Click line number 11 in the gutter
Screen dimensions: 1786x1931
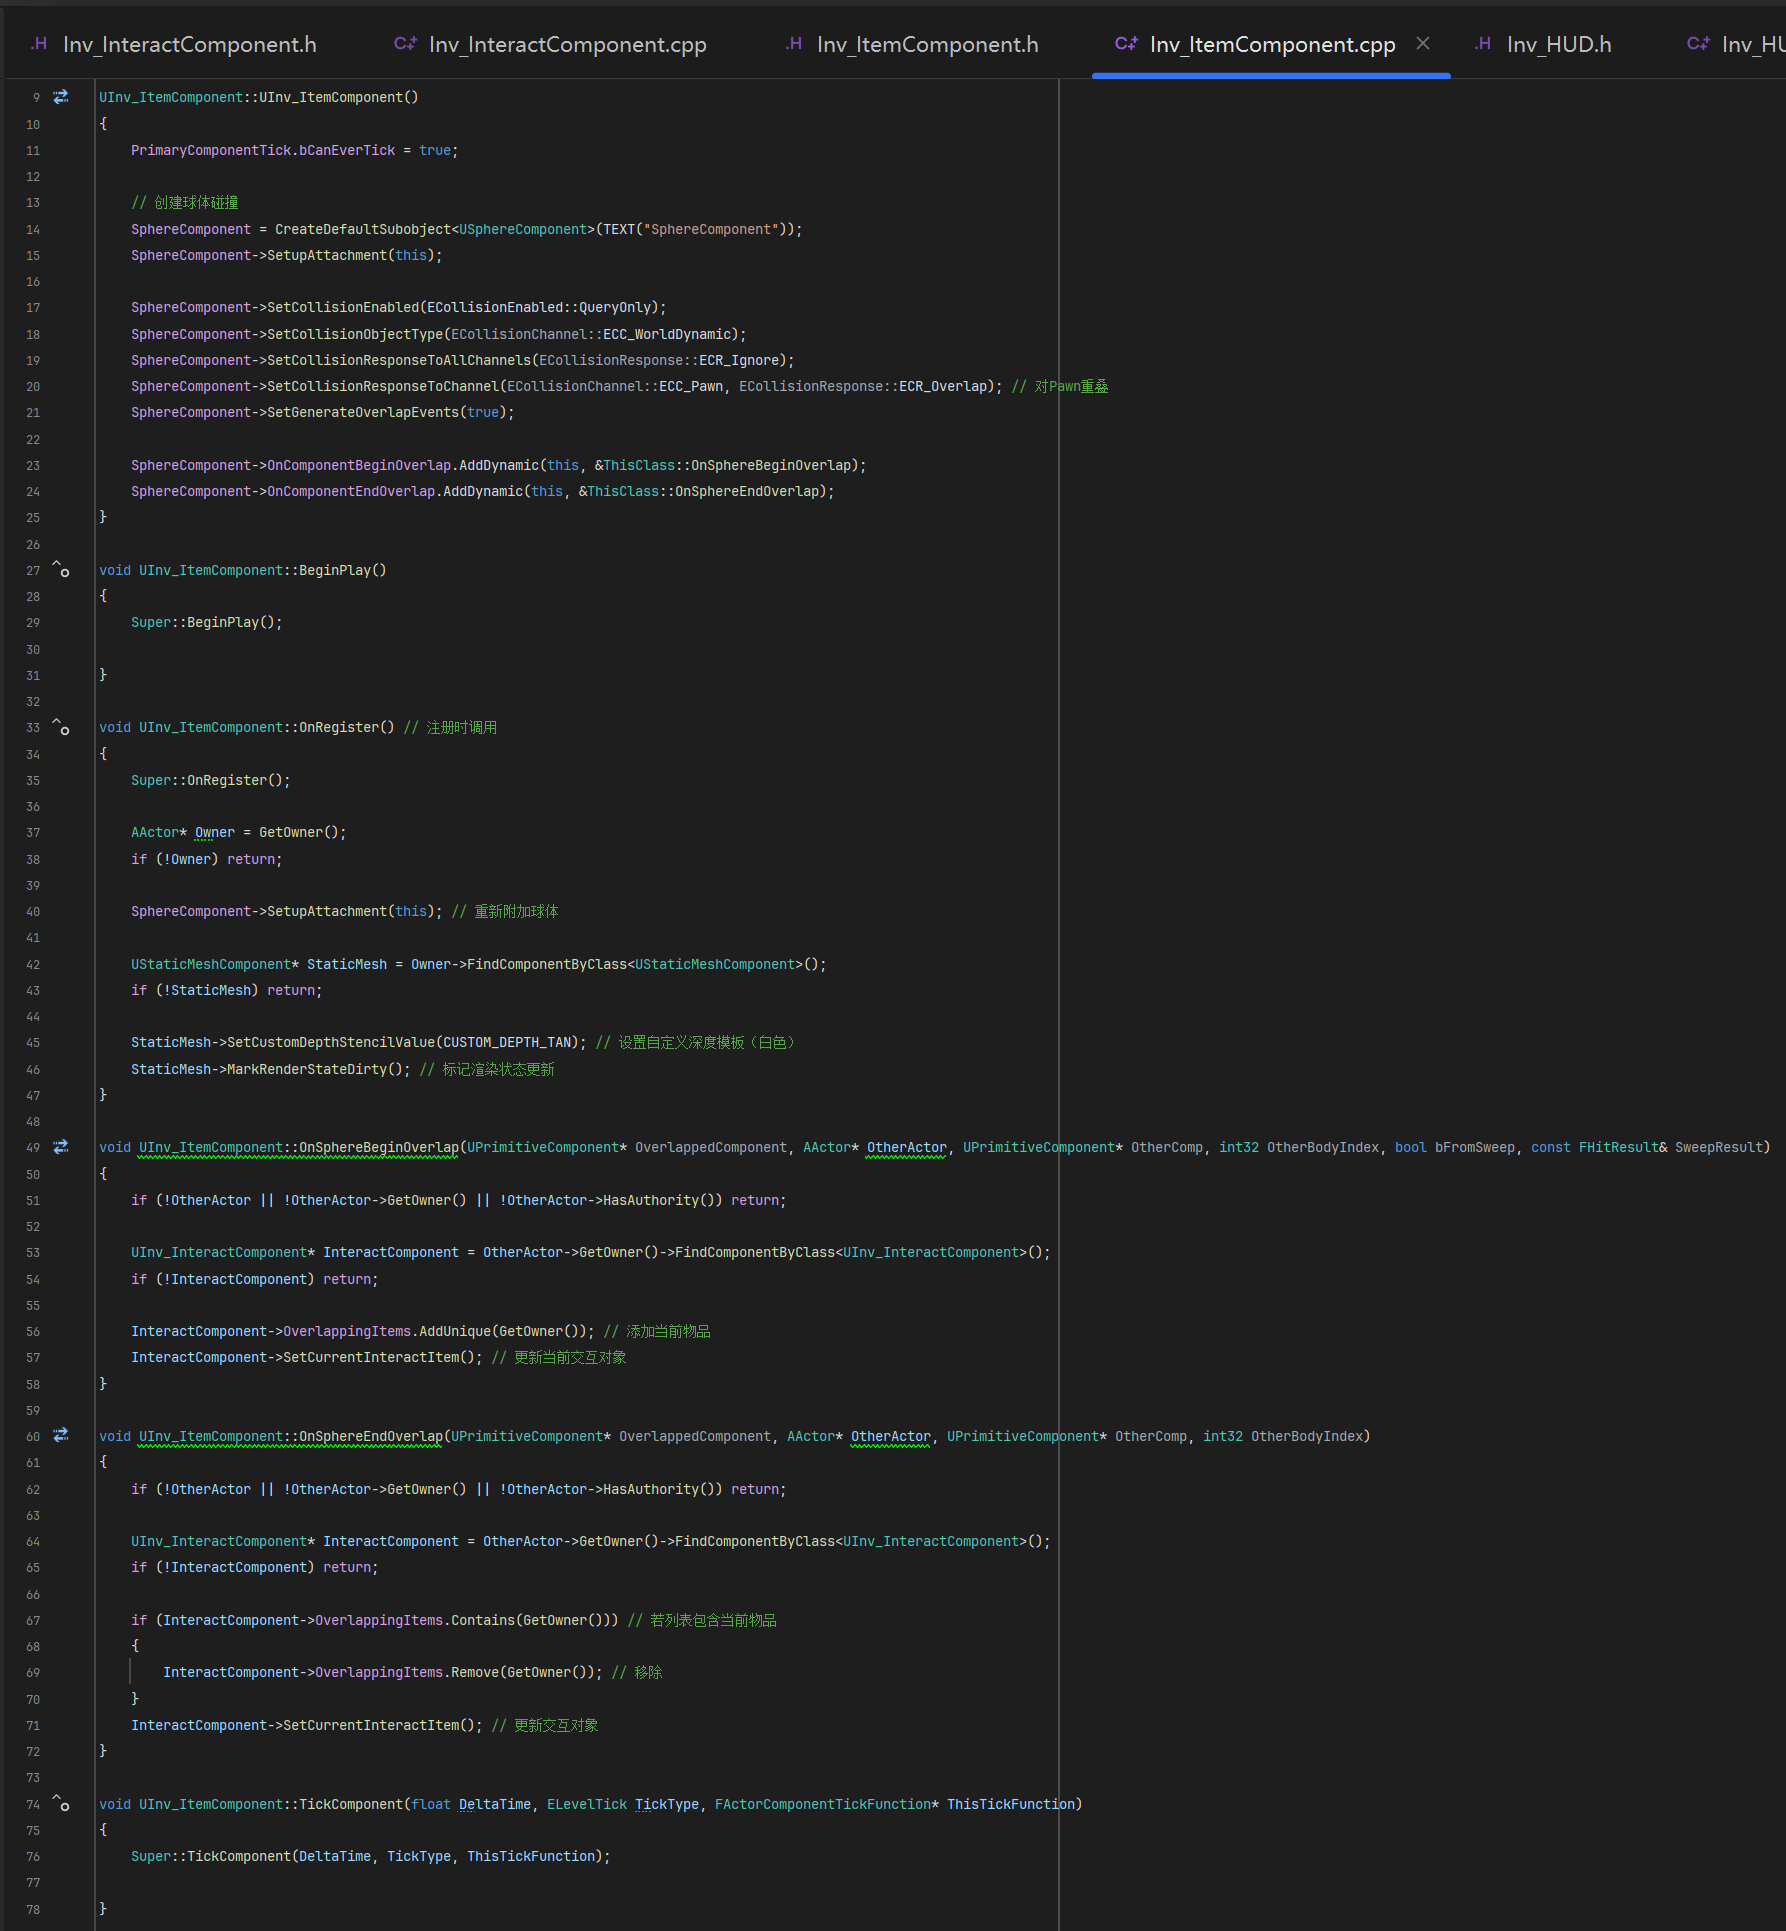(x=33, y=151)
